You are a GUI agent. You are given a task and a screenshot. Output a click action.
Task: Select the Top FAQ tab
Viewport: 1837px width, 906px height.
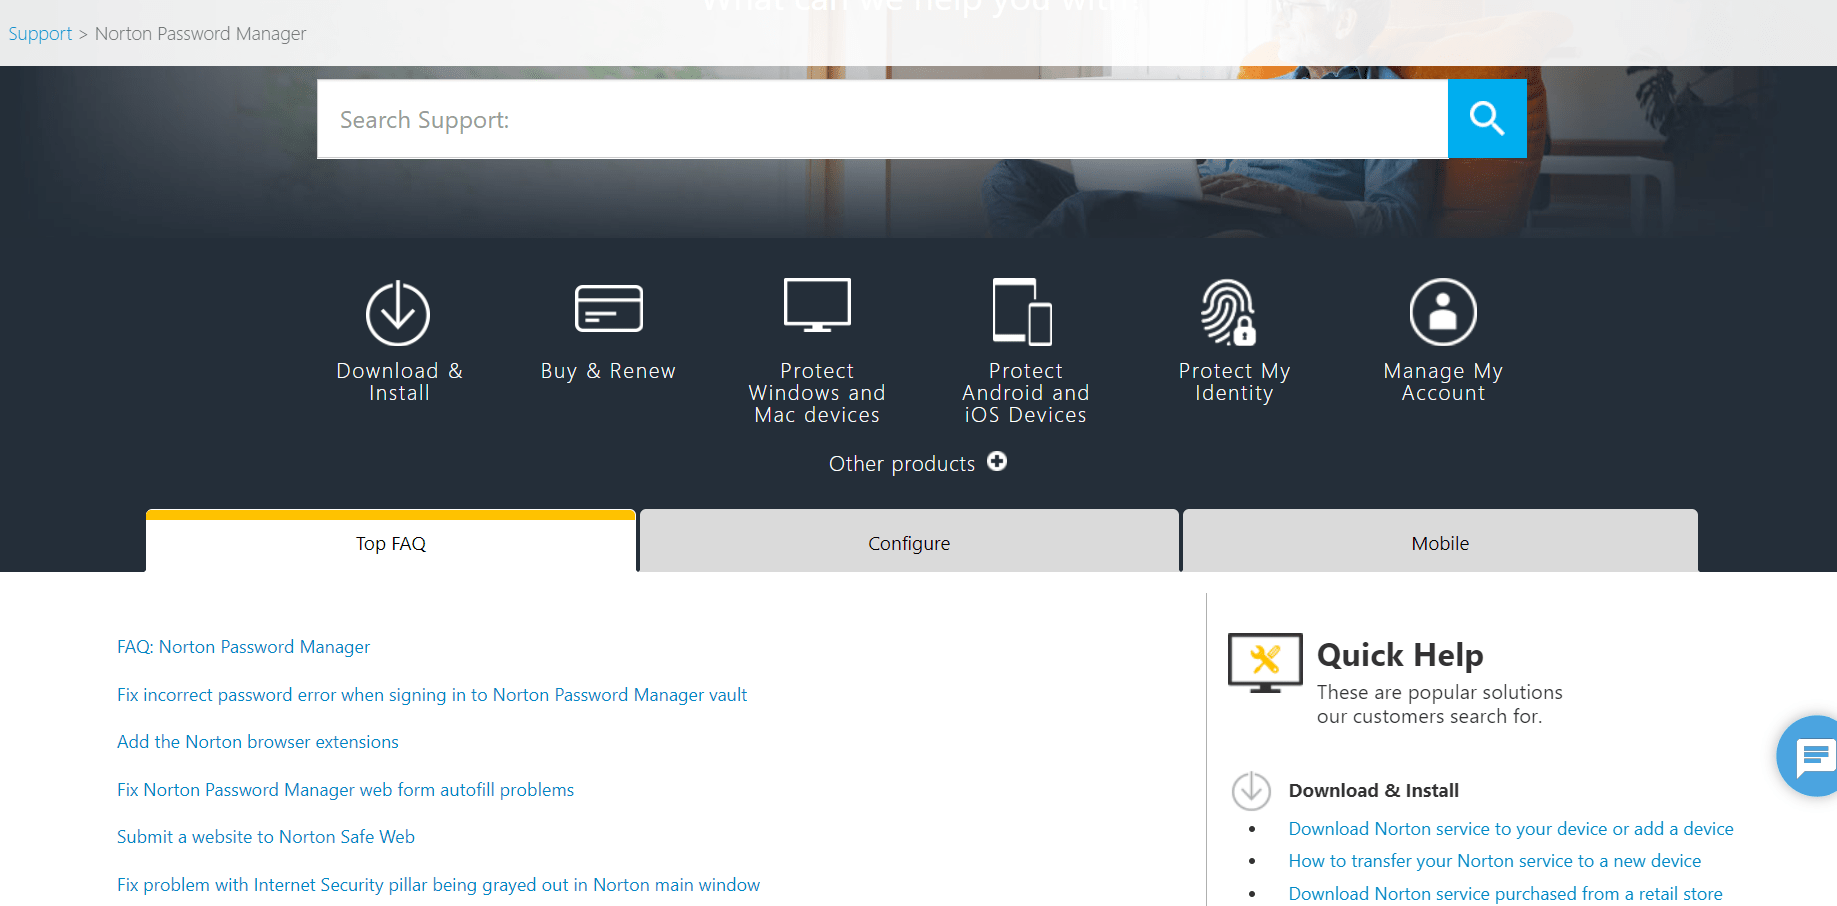coord(389,543)
